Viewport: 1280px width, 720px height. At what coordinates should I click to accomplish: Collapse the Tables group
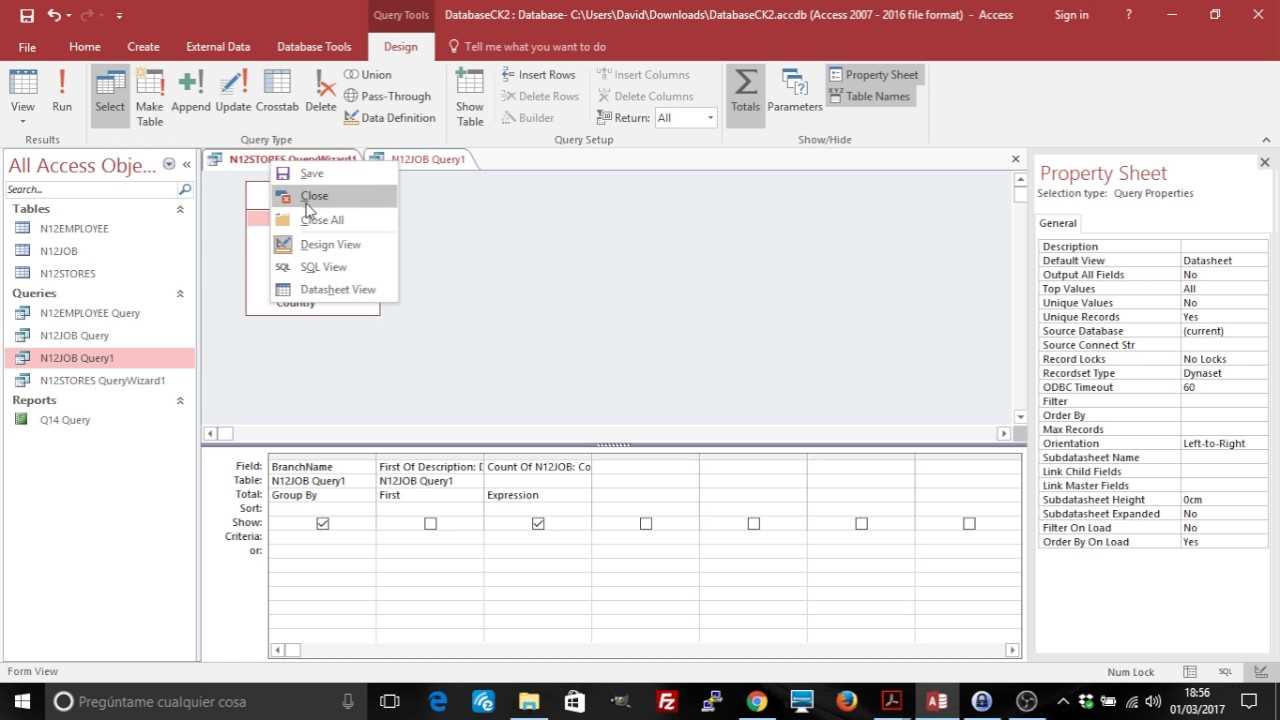180,209
